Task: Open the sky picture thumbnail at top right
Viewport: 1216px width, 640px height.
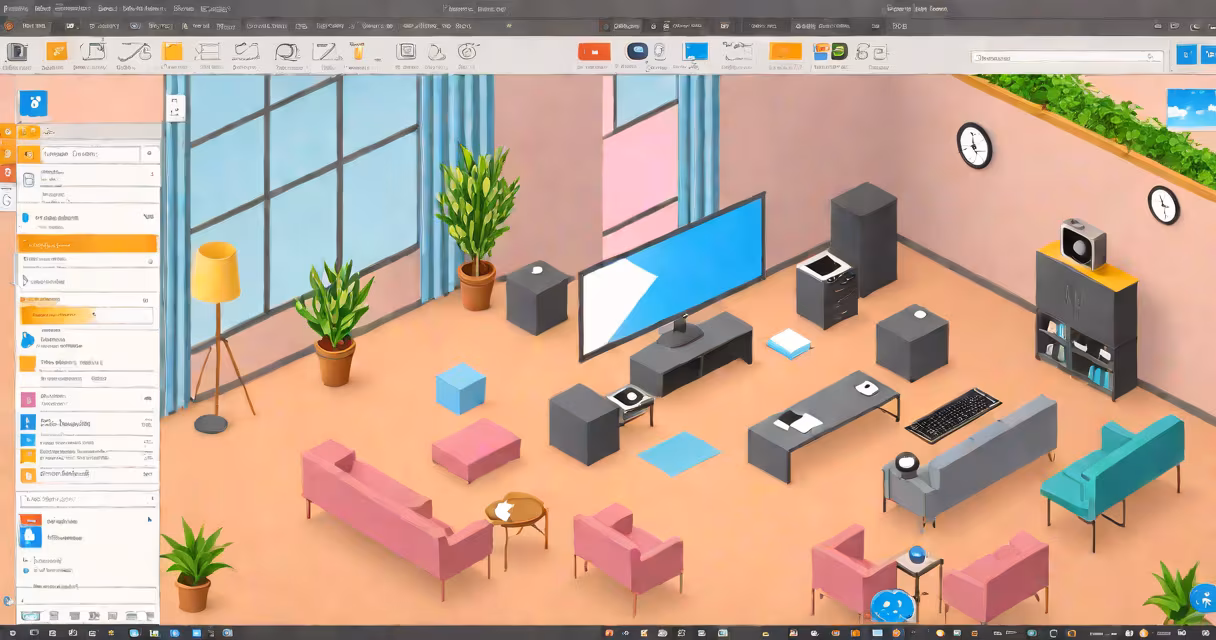Action: (x=1191, y=108)
